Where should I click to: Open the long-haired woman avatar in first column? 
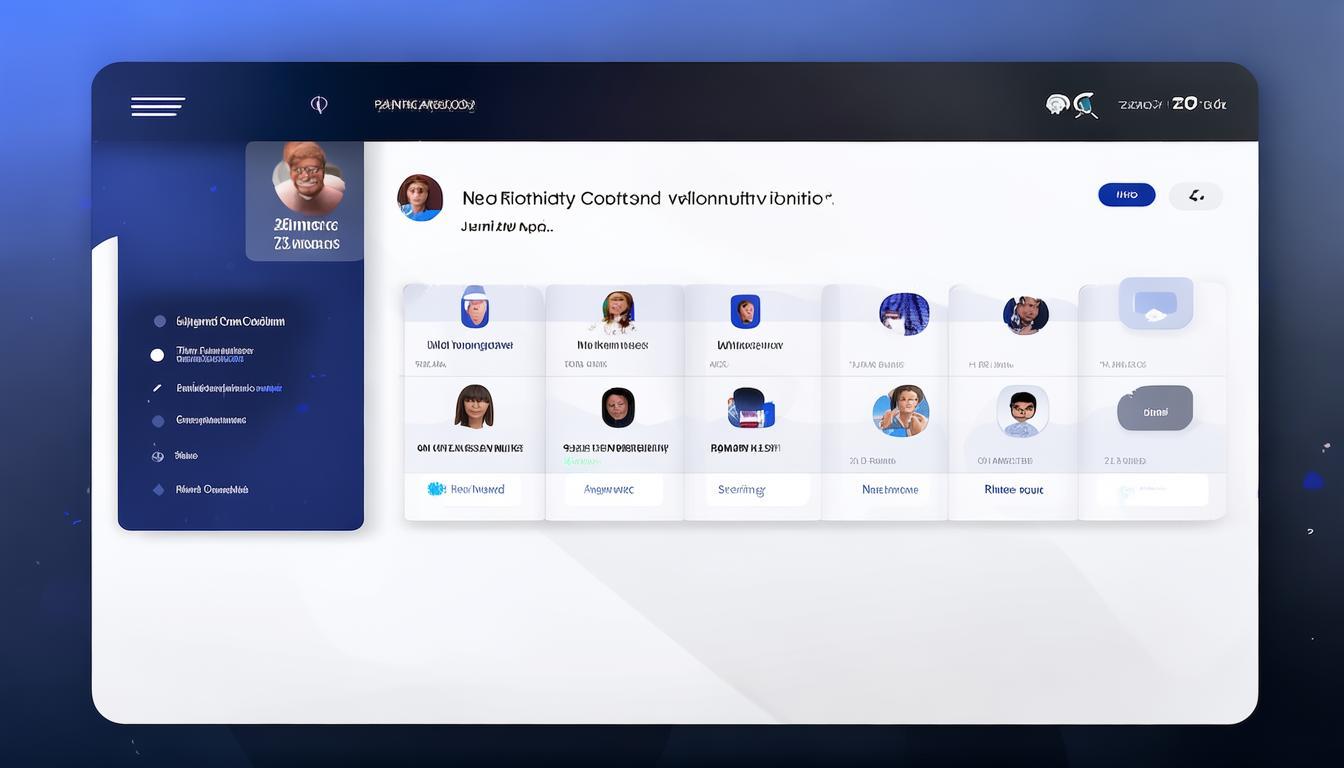click(x=474, y=407)
